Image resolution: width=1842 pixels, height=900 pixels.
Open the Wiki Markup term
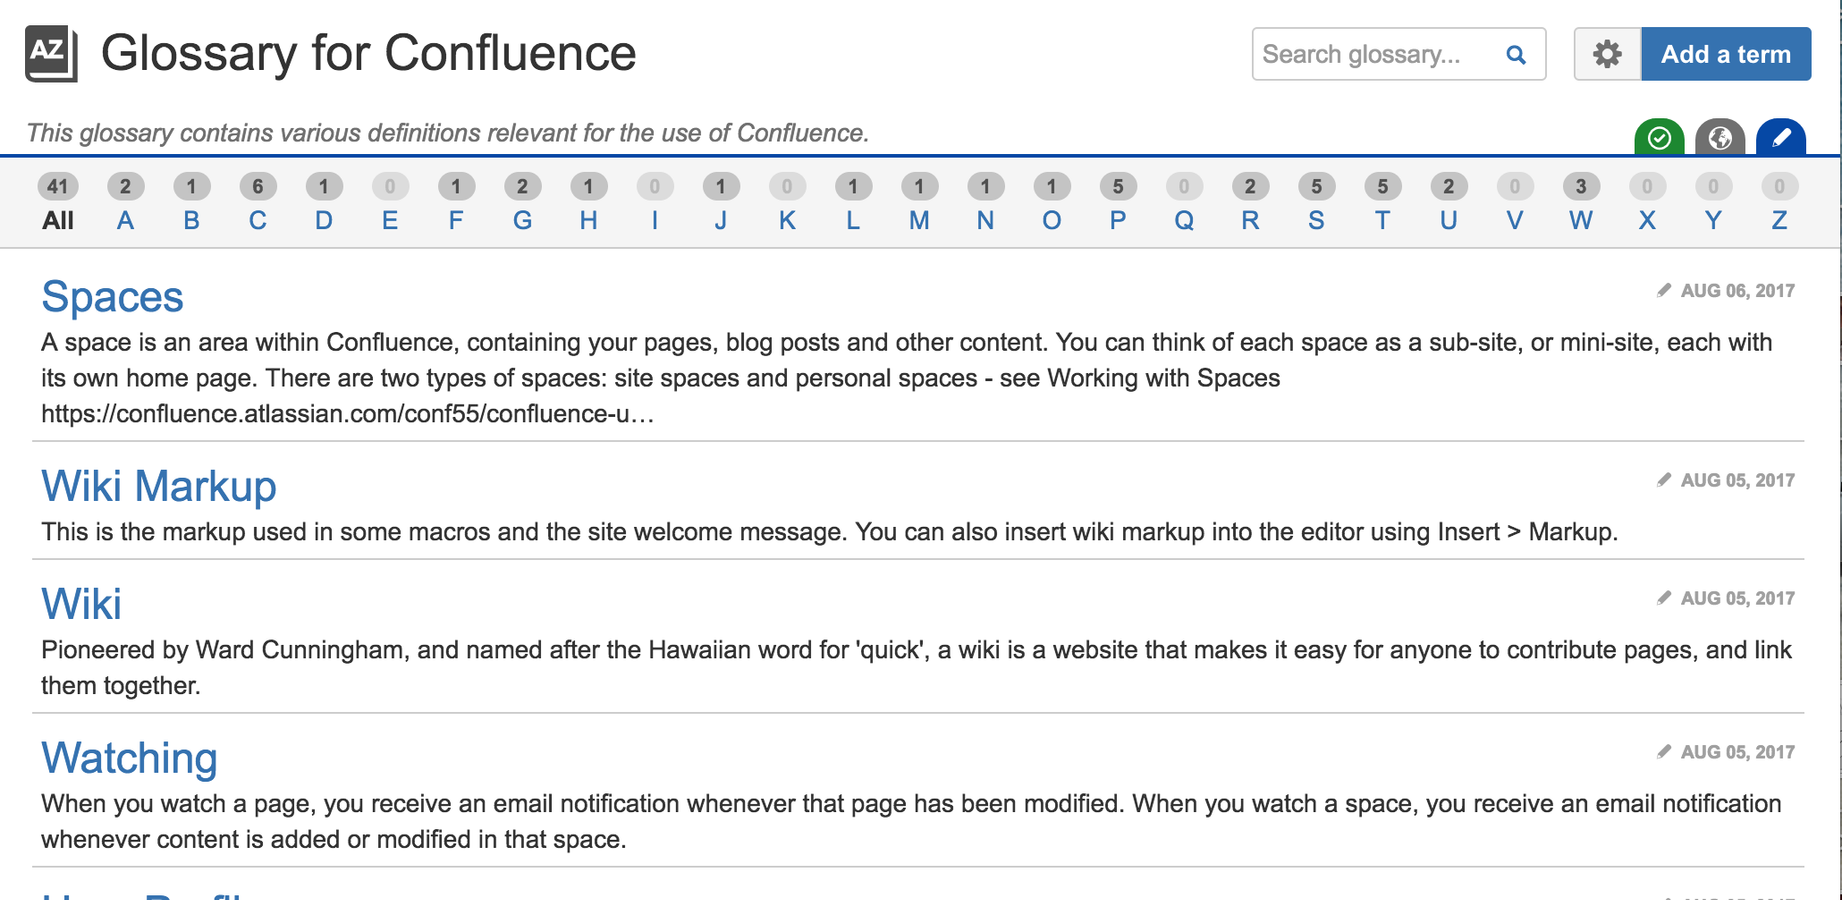159,486
